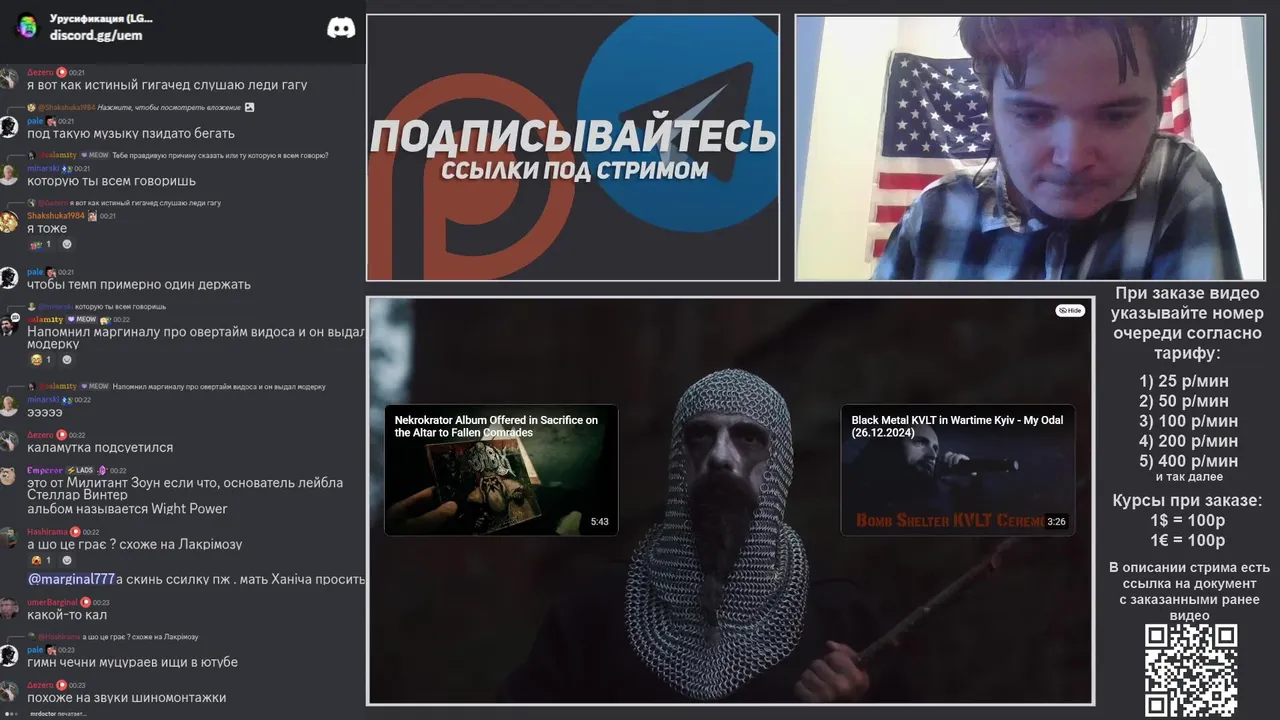The height and width of the screenshot is (720, 1280).
Task: Open pale's avatar beside 'под такую музыку' message
Action: point(9,127)
